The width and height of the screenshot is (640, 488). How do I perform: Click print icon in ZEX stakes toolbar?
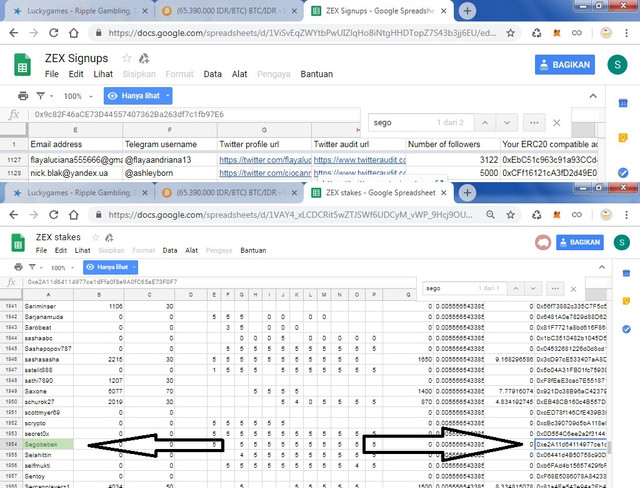[x=18, y=267]
